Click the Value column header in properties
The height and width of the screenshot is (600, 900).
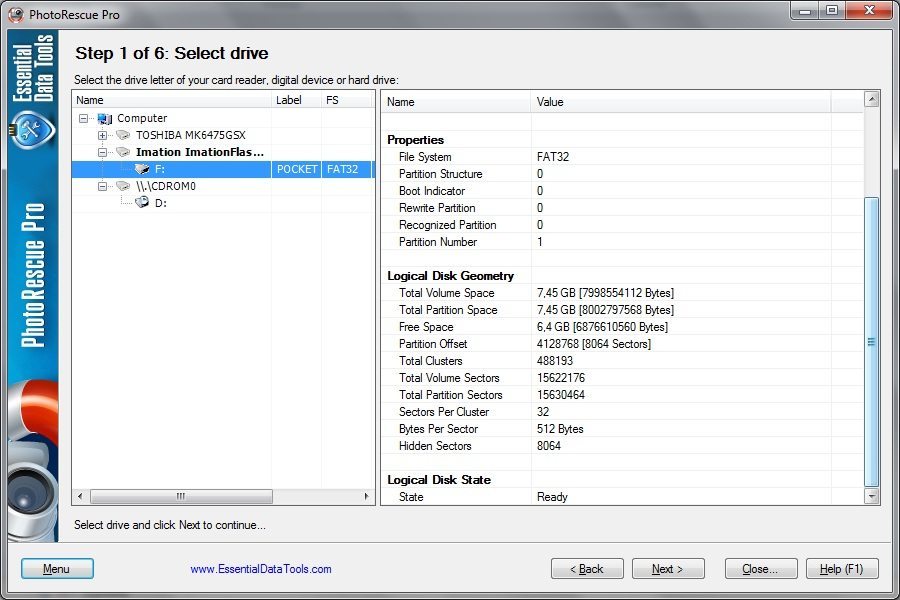click(x=681, y=102)
